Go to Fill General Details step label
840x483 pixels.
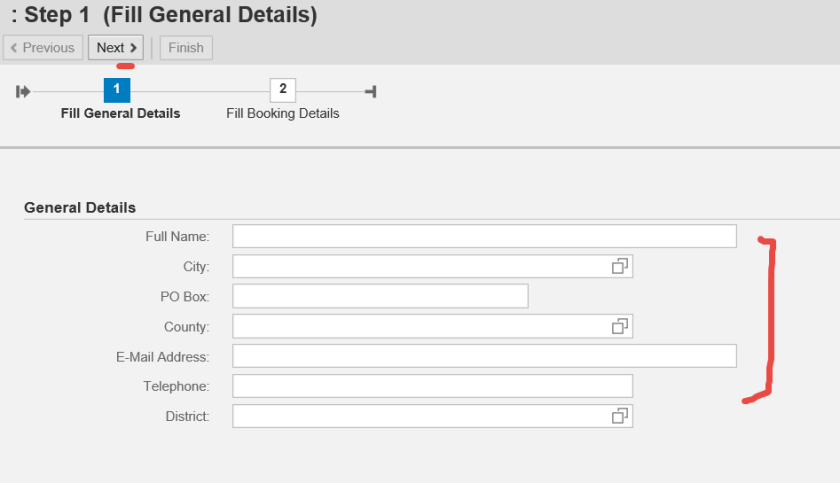click(x=120, y=114)
